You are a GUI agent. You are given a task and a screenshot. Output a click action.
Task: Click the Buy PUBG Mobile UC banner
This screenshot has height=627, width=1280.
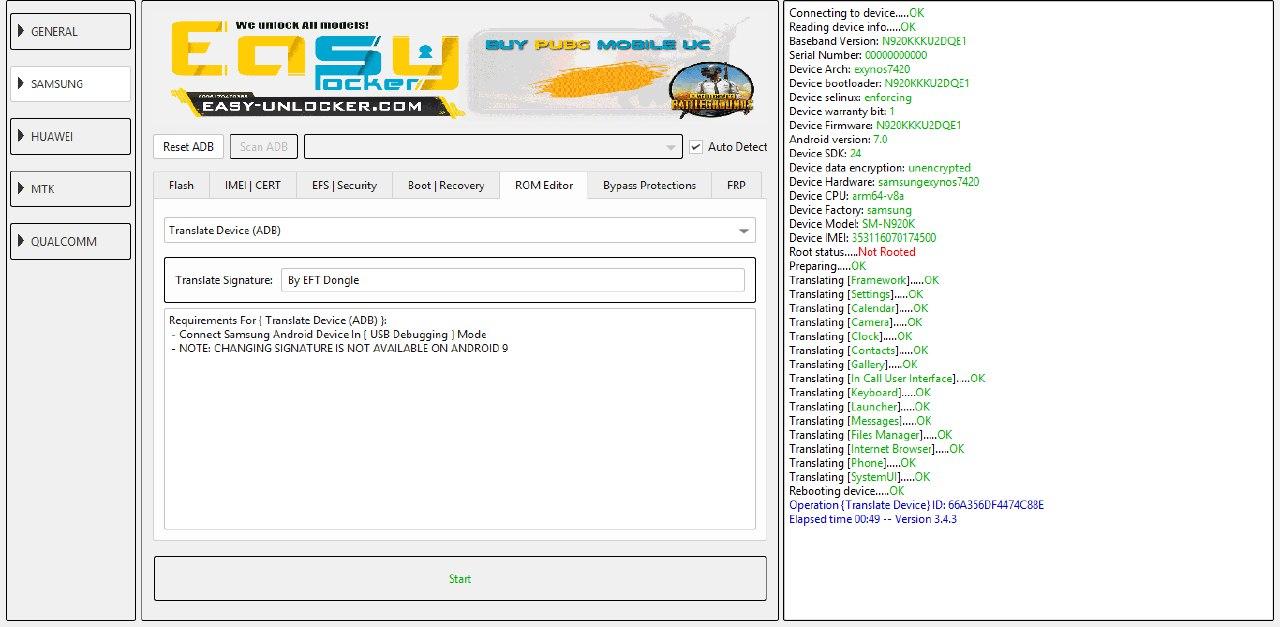(610, 70)
